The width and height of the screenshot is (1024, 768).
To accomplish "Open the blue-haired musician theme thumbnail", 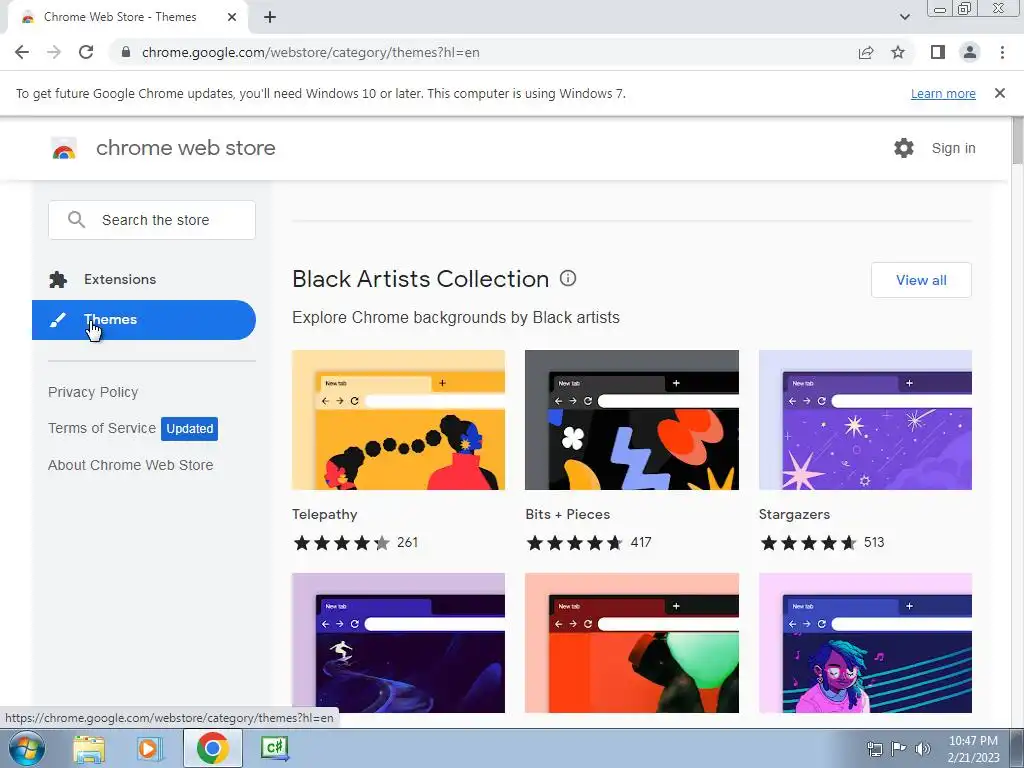I will click(865, 643).
